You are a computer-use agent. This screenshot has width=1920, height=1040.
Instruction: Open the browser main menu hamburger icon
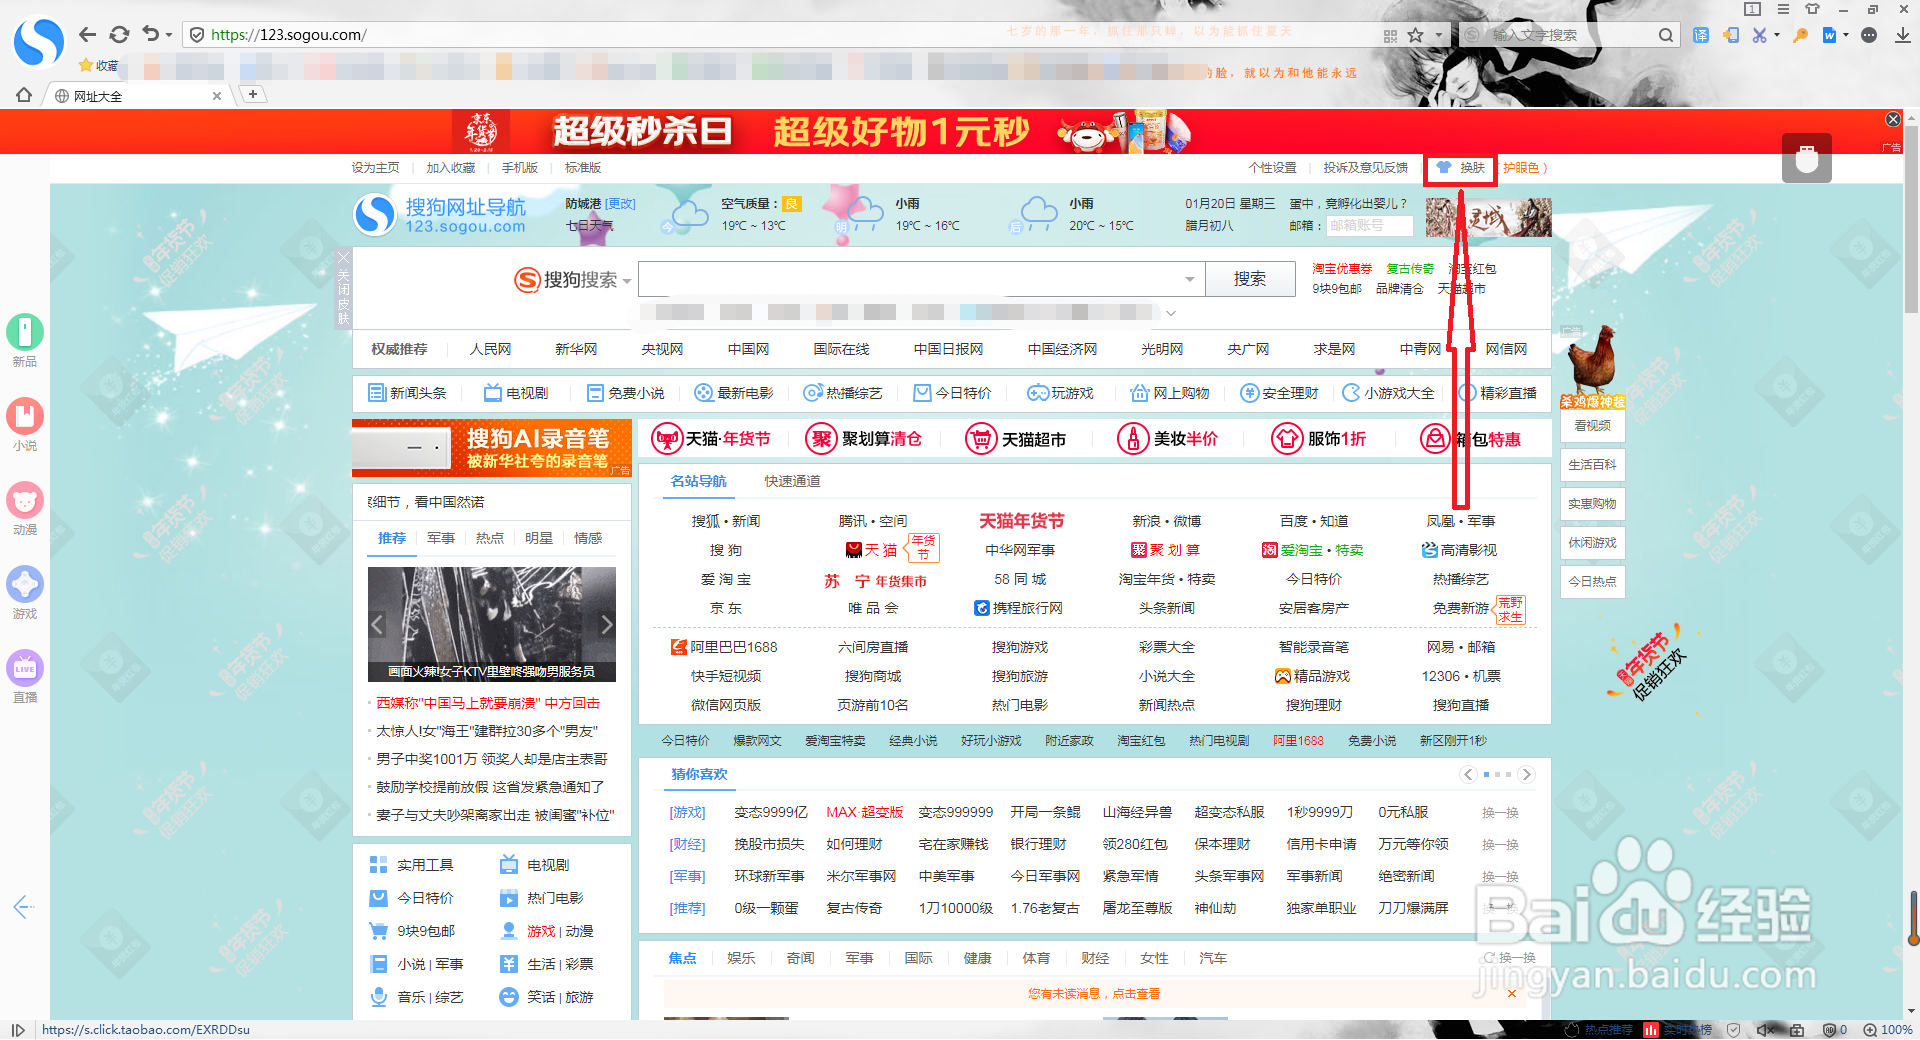(x=1783, y=9)
